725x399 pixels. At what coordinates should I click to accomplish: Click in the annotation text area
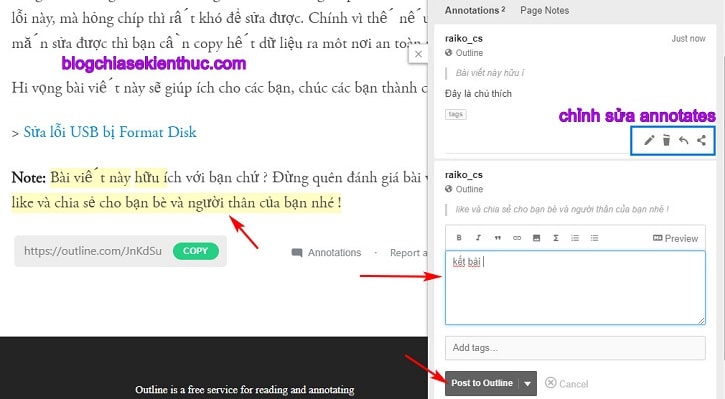[x=575, y=287]
